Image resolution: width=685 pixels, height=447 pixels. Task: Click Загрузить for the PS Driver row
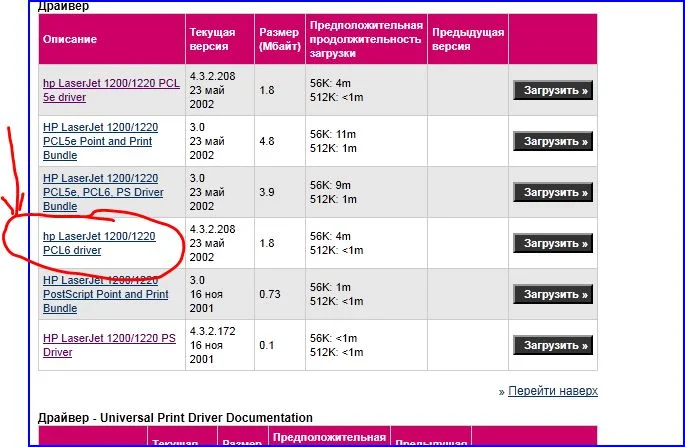click(x=553, y=345)
